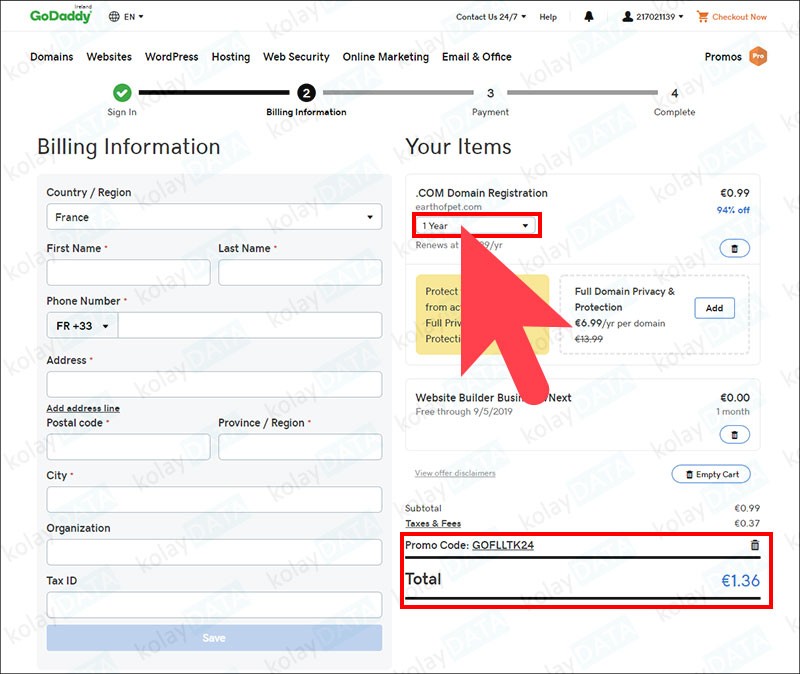Click the GoDaddy logo

(61, 15)
